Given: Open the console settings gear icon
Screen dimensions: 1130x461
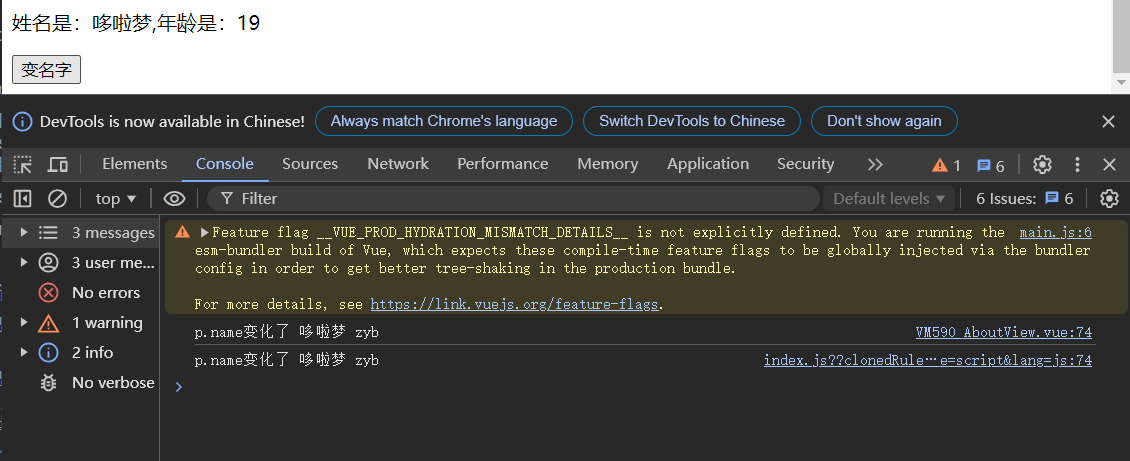Looking at the screenshot, I should coord(1108,198).
